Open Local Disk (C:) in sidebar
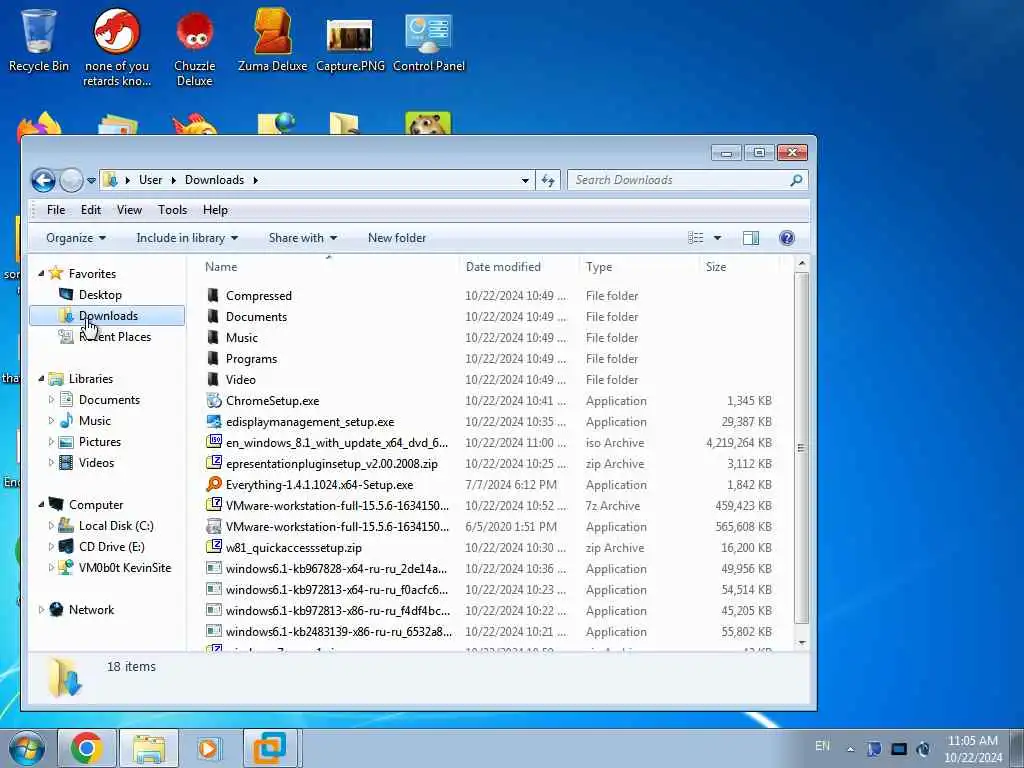This screenshot has width=1024, height=768. pos(116,526)
